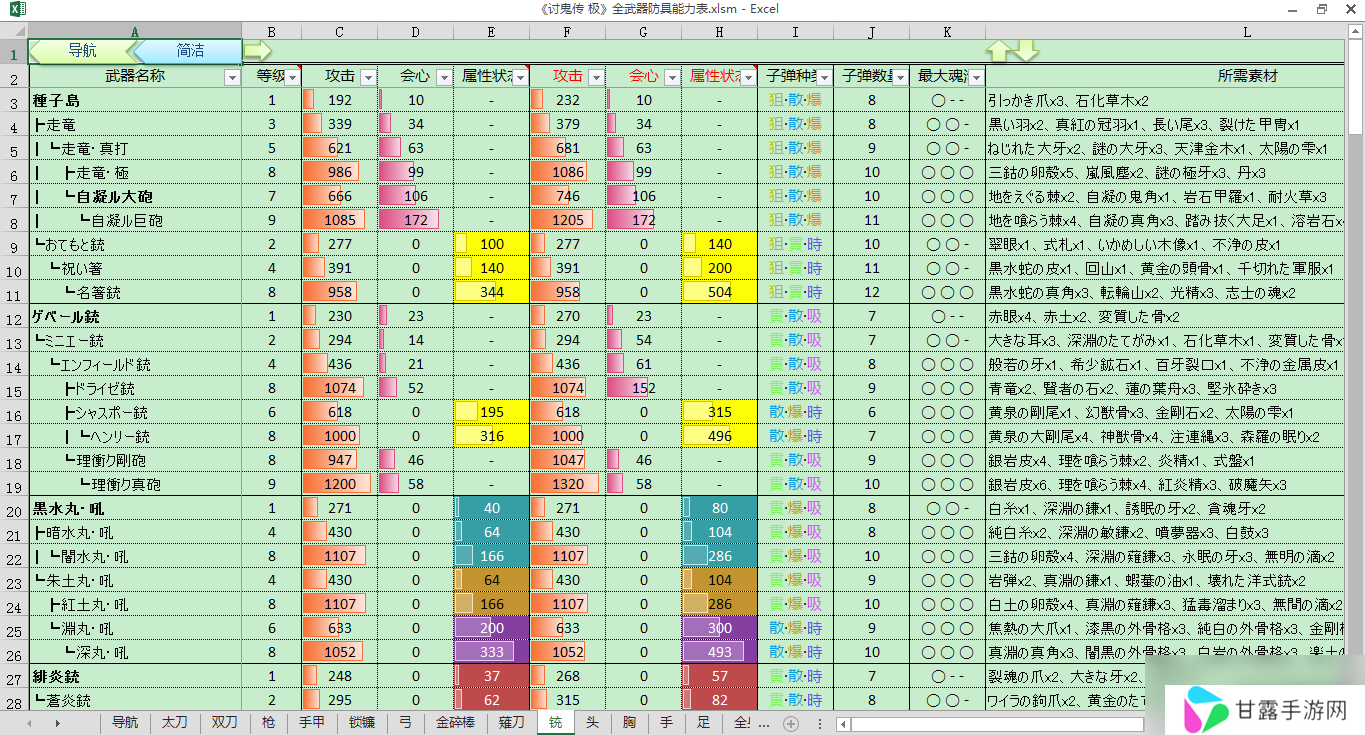This screenshot has height=735, width=1365.
Task: Open filter dropdown for black 攻击 column C
Action: (367, 77)
